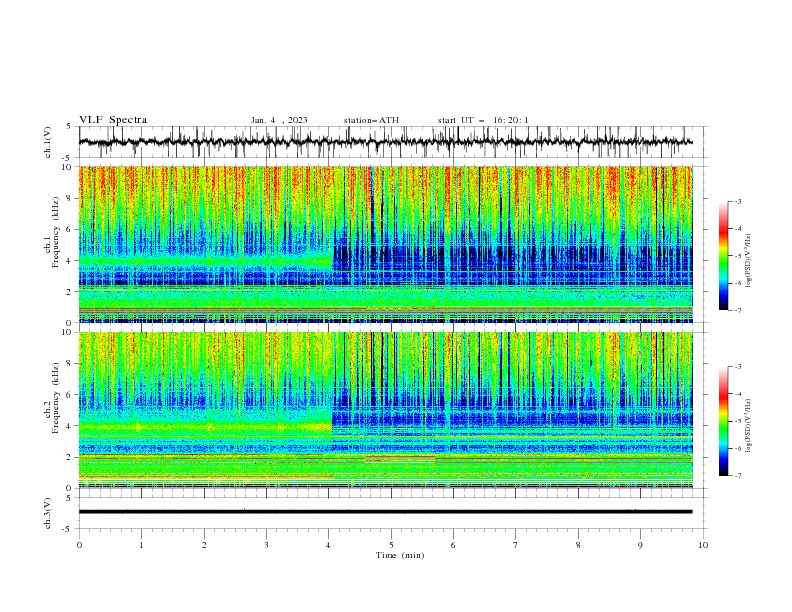Click the ch.1 voltage waveform trace

(385, 142)
